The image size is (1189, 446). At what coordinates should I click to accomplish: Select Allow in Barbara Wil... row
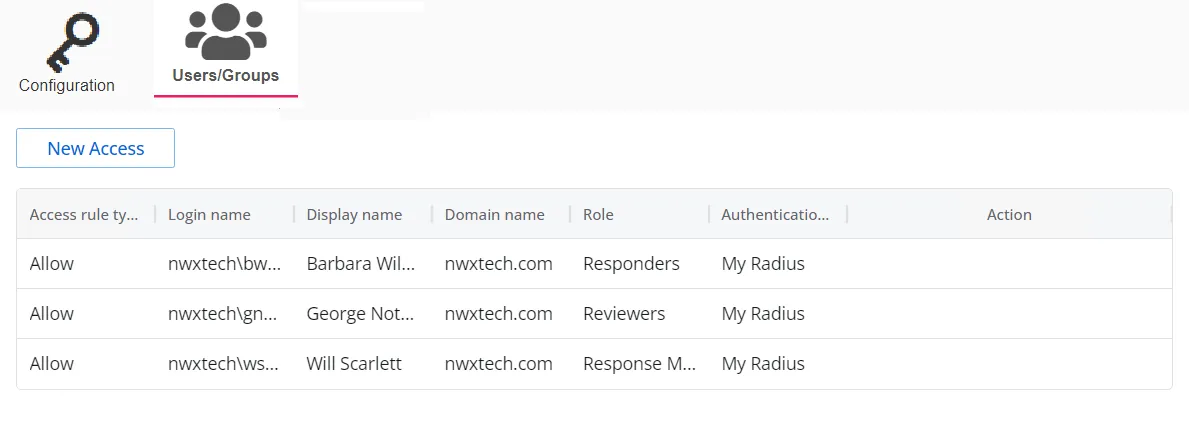click(x=52, y=264)
